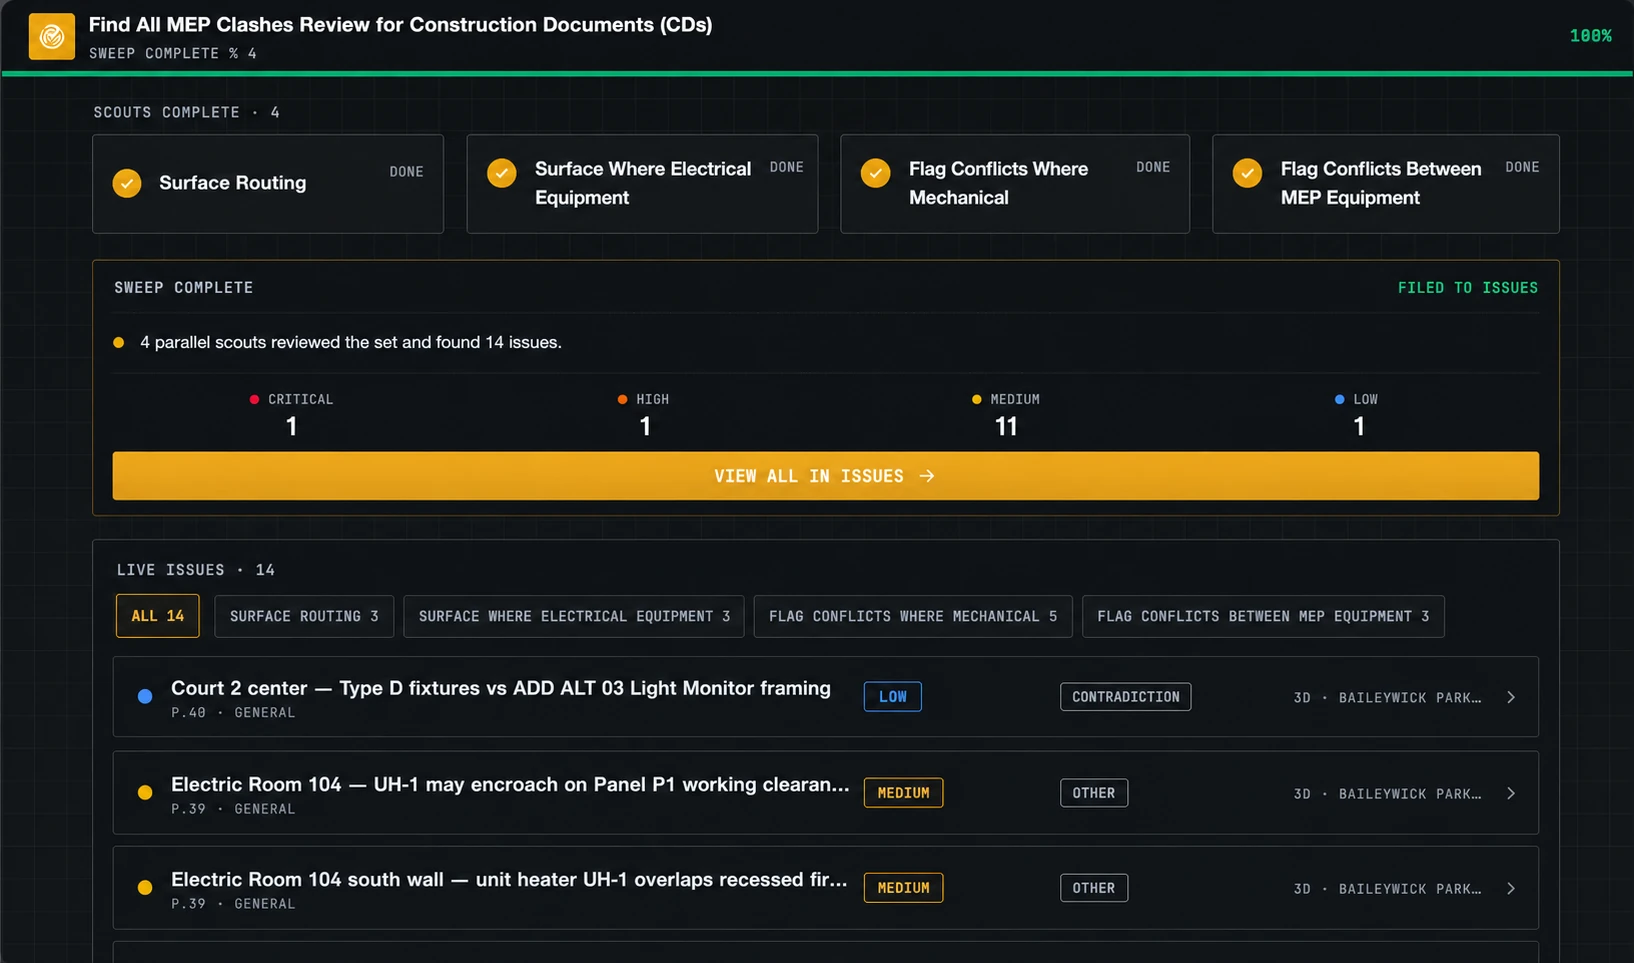Image resolution: width=1634 pixels, height=963 pixels.
Task: Expand the Panel P1 working clearance issue chevron
Action: 1511,793
